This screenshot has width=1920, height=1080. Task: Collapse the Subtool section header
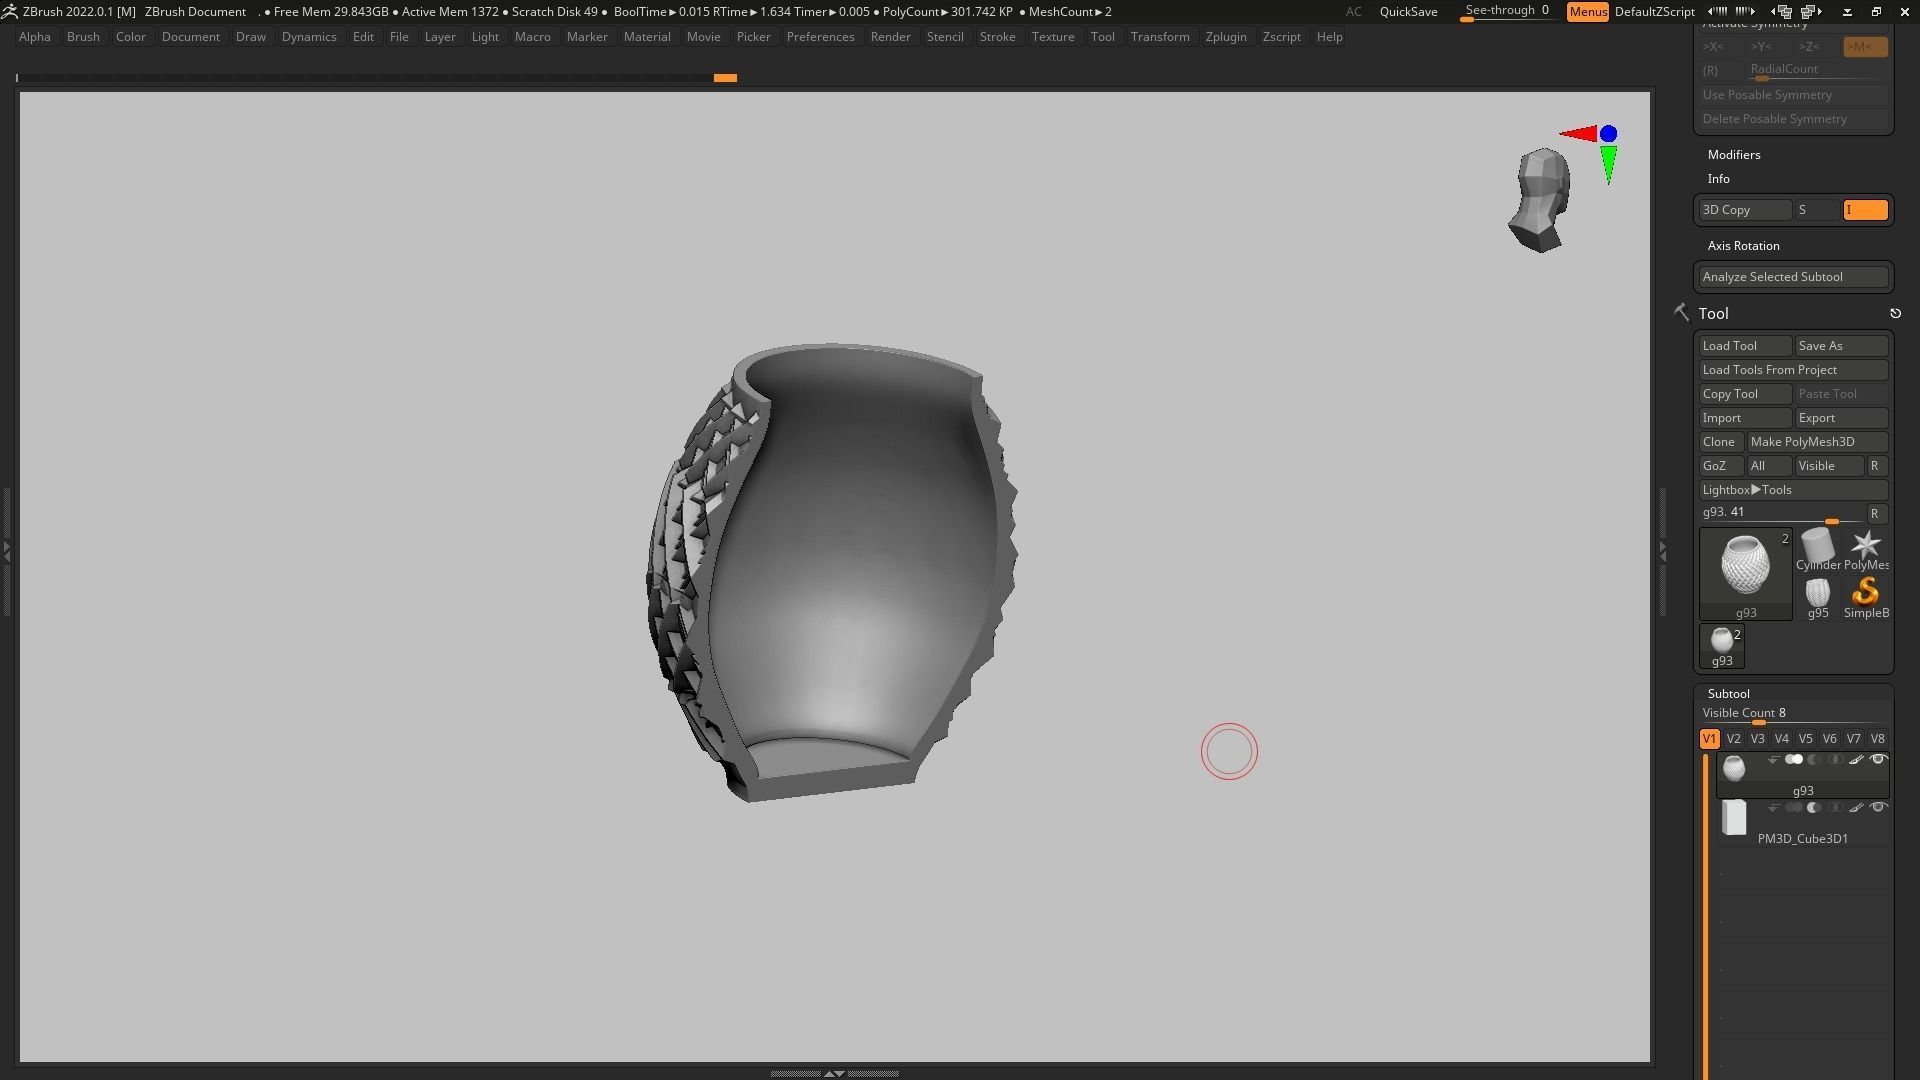tap(1728, 693)
